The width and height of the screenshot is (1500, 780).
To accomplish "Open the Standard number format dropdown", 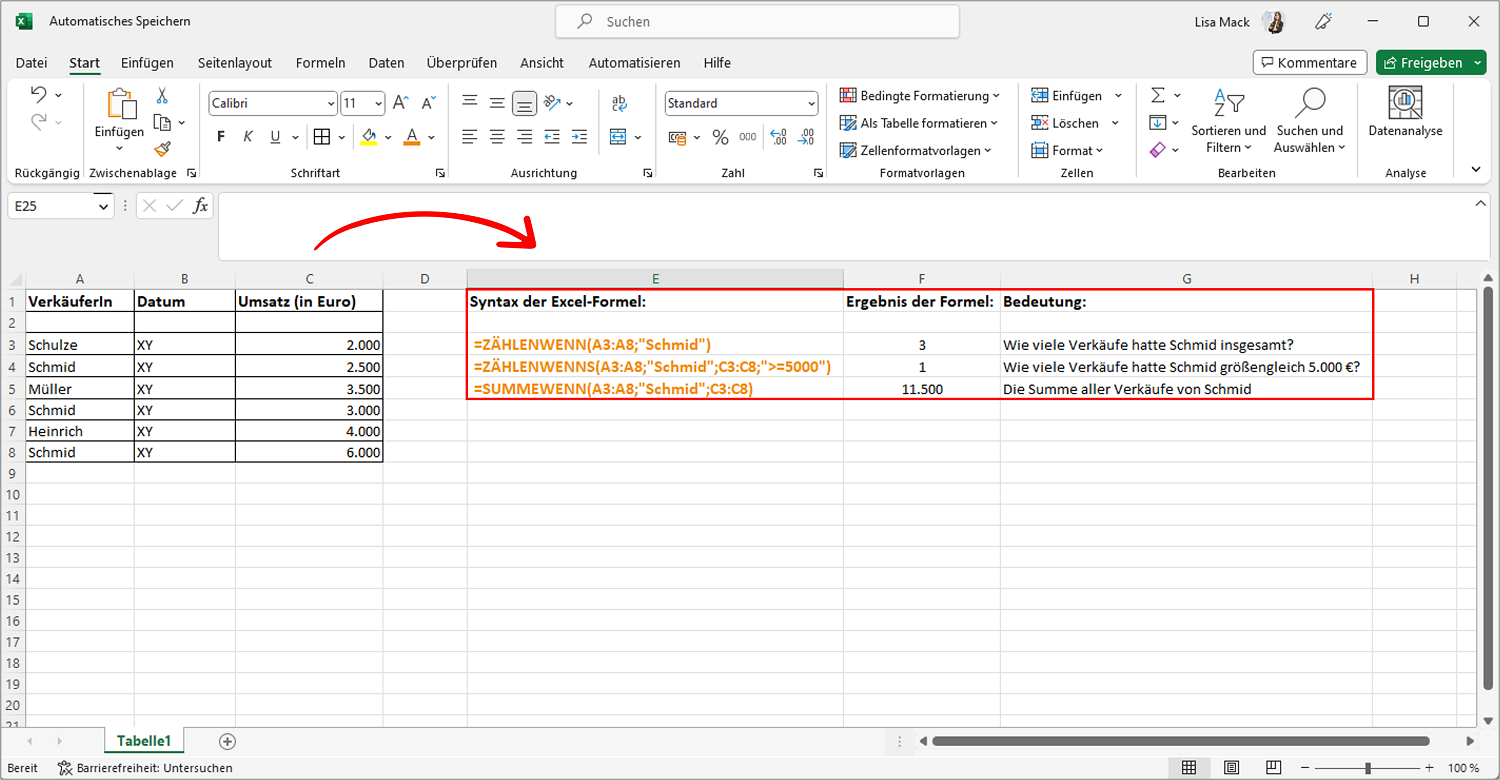I will pyautogui.click(x=810, y=103).
